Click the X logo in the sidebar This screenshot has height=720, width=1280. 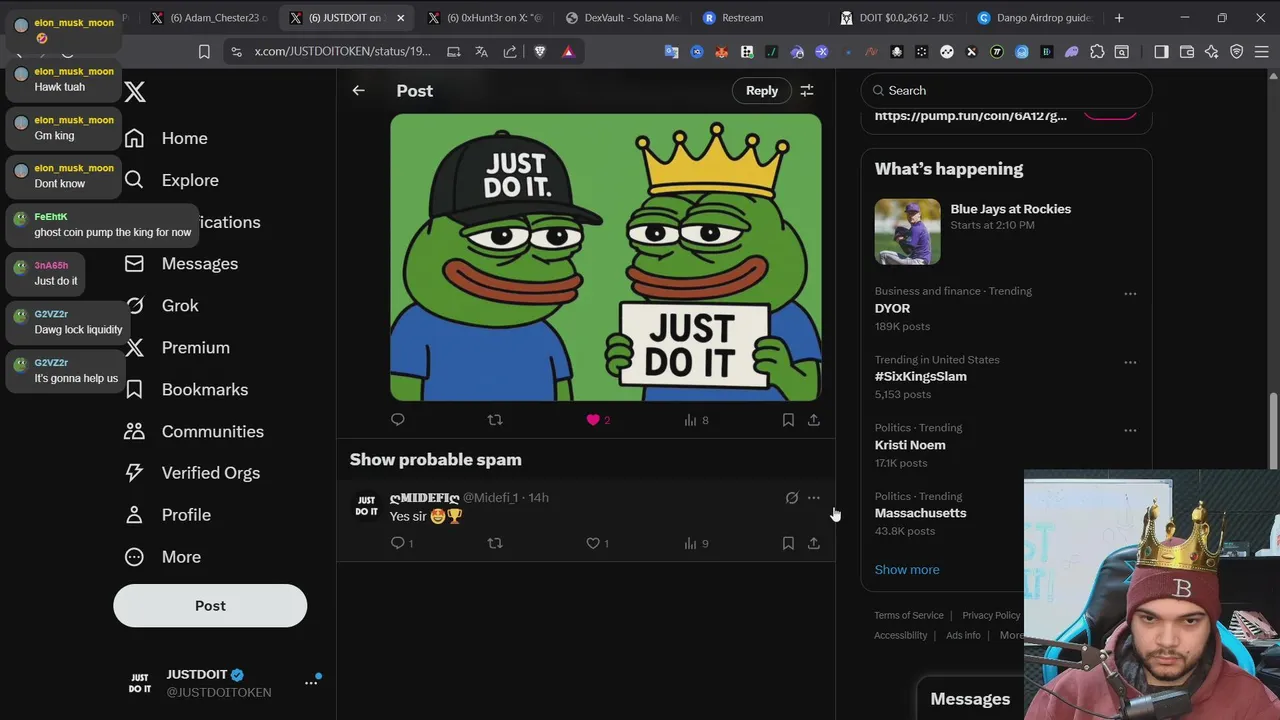pos(135,92)
